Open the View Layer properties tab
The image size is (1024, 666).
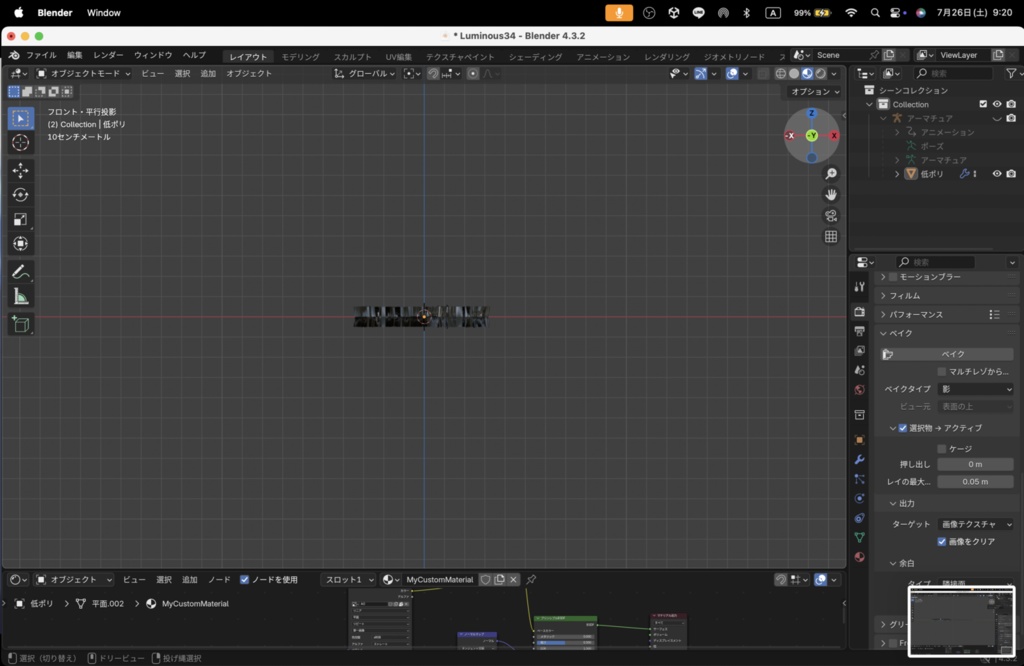(859, 351)
